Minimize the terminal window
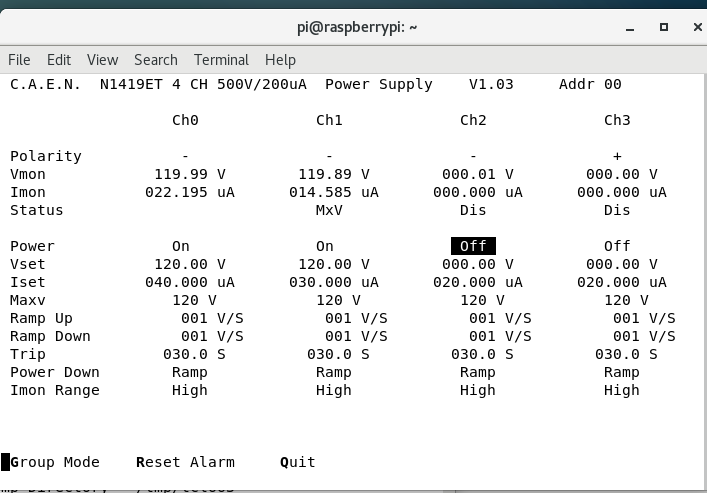The width and height of the screenshot is (707, 493). (630, 28)
